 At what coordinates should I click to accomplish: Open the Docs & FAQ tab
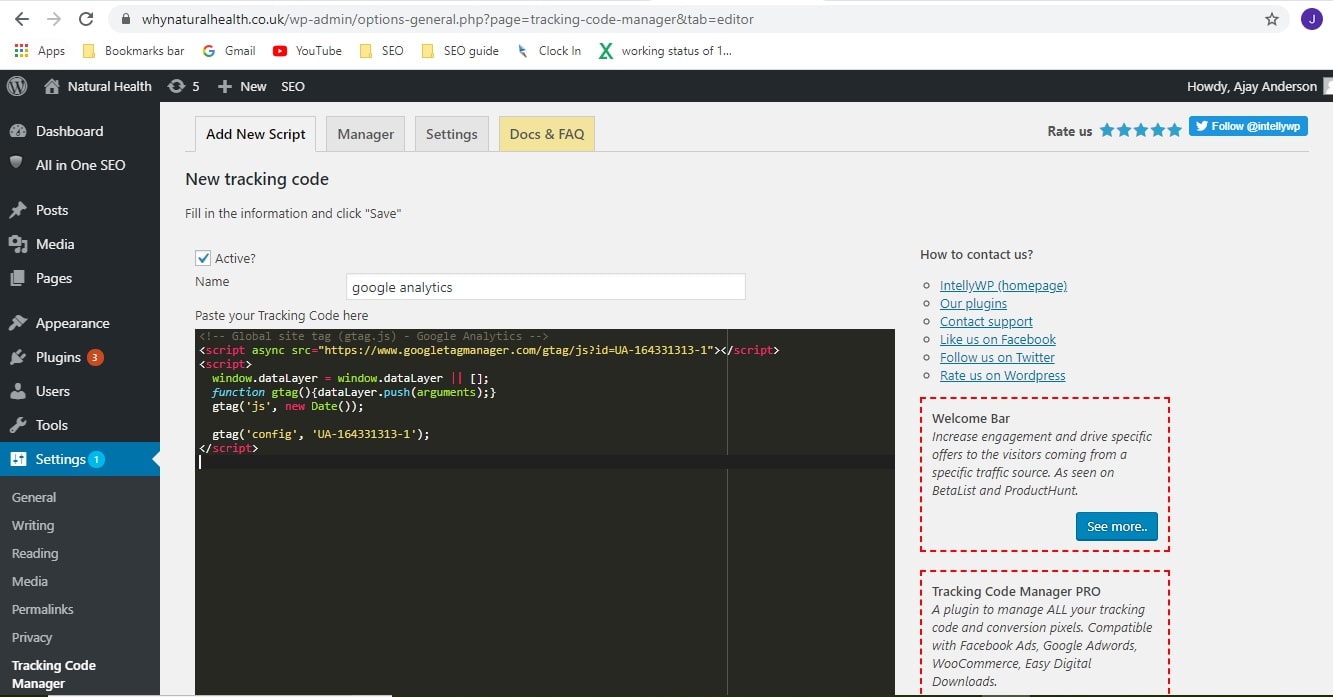pos(546,133)
